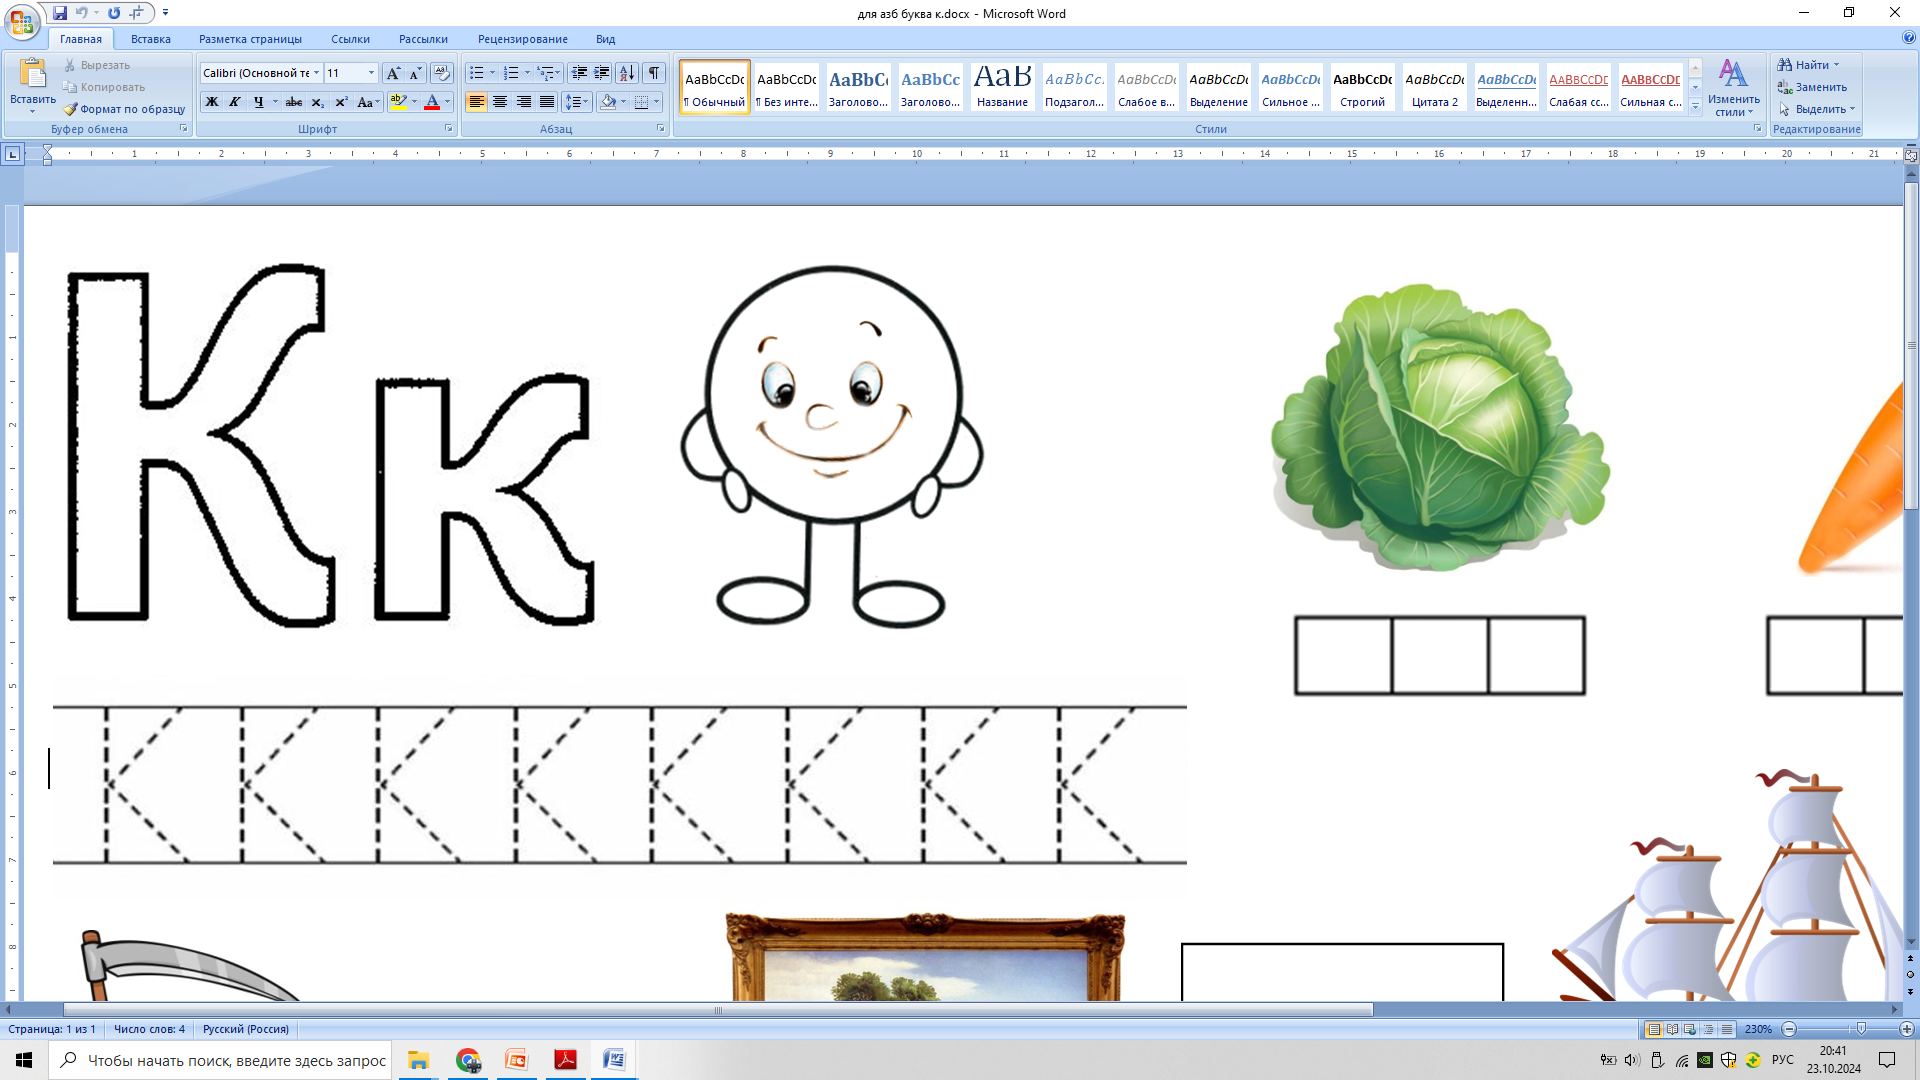Toggle italic (К) formatting

coord(235,102)
